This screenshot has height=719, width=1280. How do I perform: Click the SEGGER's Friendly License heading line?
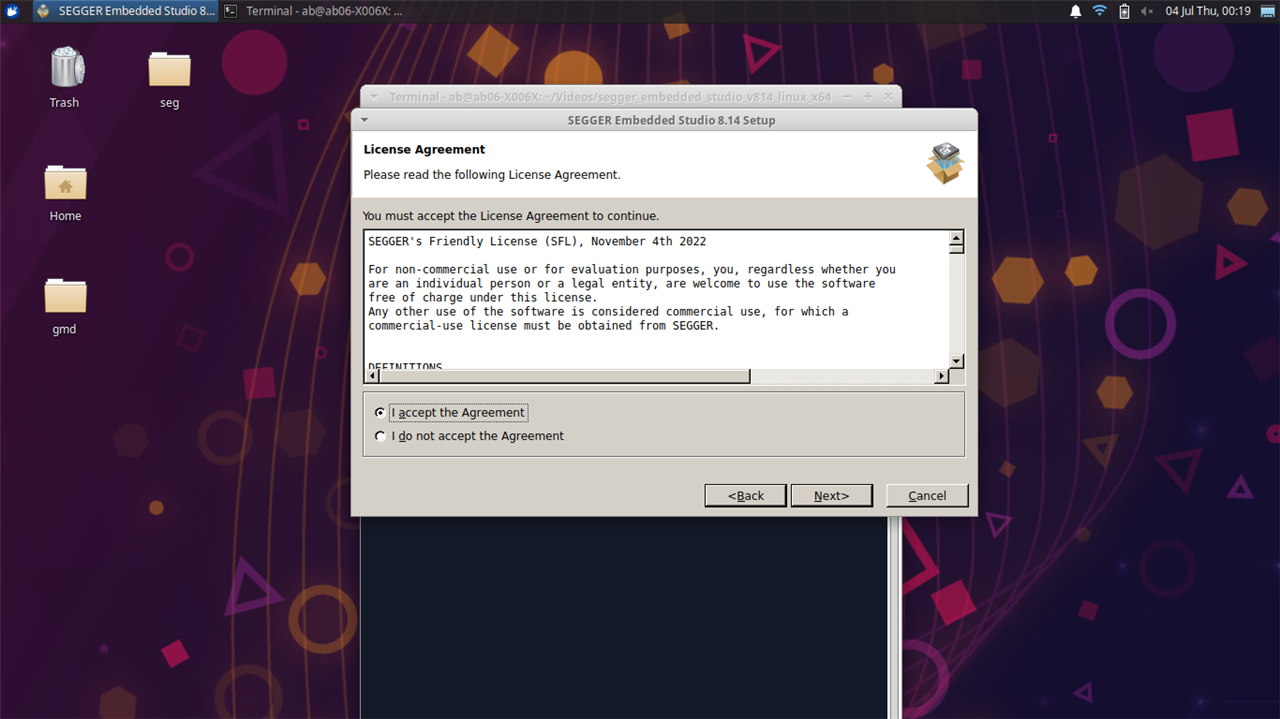537,241
